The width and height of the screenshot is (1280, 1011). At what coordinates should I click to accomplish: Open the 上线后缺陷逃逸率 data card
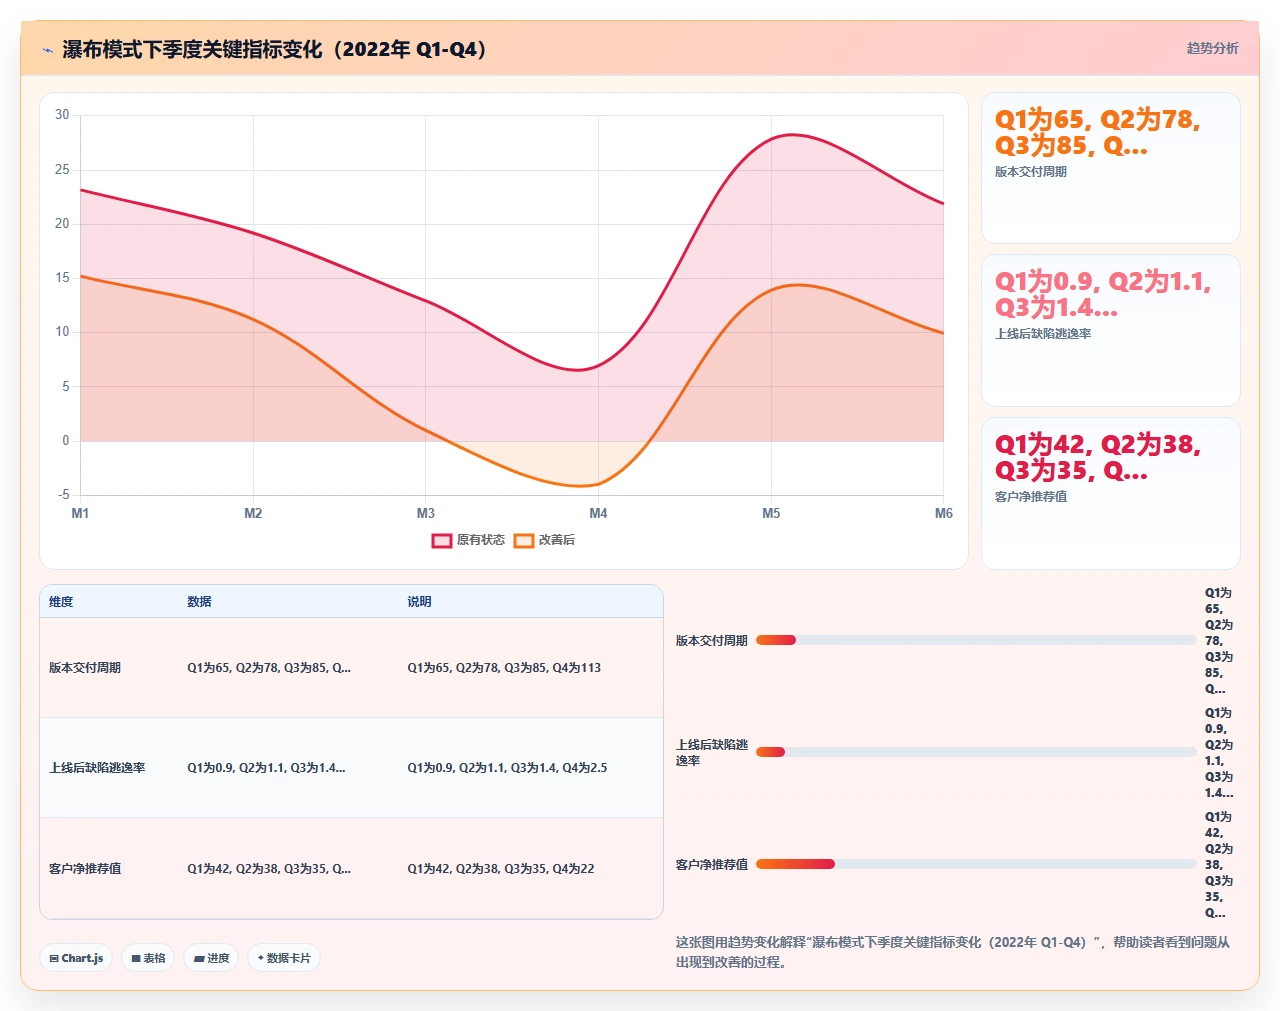[x=1111, y=330]
